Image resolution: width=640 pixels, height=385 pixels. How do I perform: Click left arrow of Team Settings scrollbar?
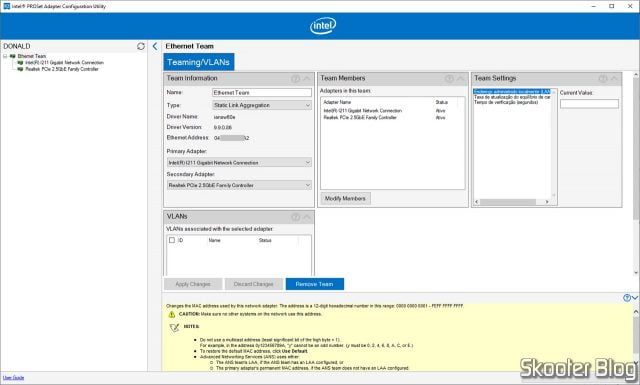coord(477,202)
